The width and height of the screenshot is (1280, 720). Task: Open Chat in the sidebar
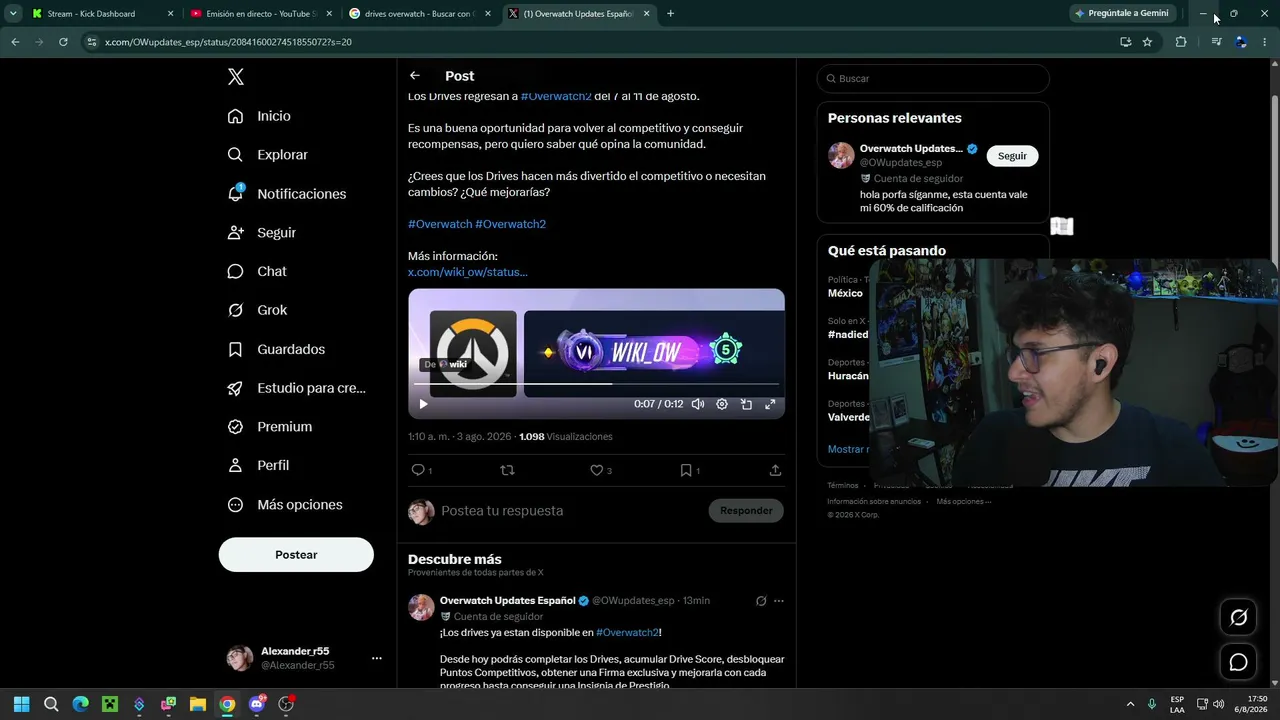tap(256, 271)
